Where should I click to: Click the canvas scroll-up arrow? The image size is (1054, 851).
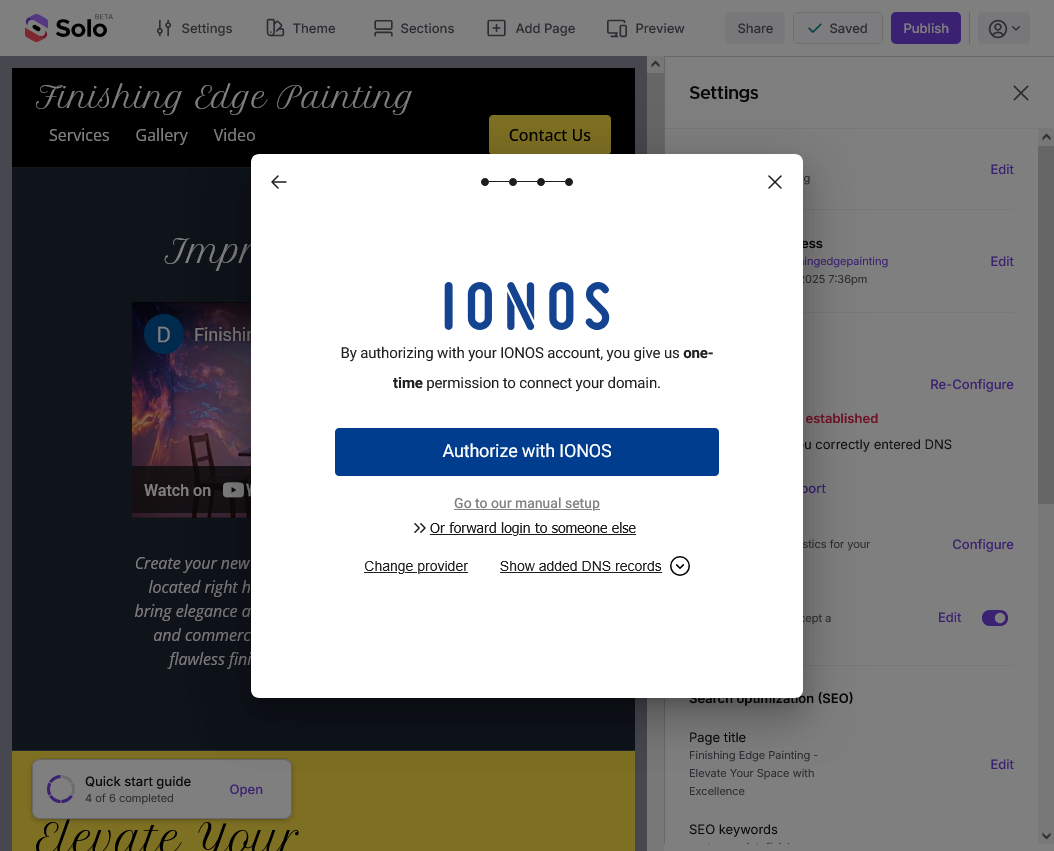click(655, 65)
